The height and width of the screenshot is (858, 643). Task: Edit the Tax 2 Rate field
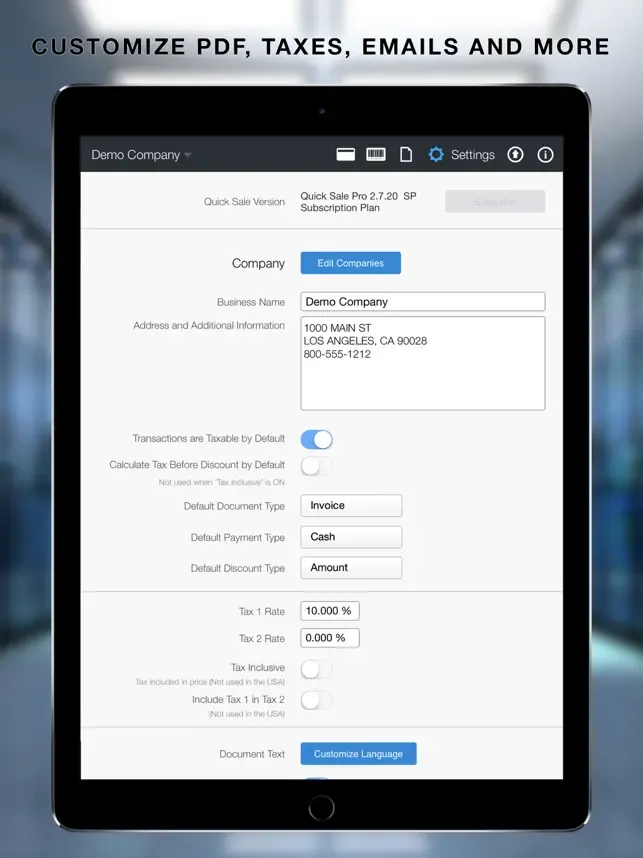pyautogui.click(x=330, y=638)
